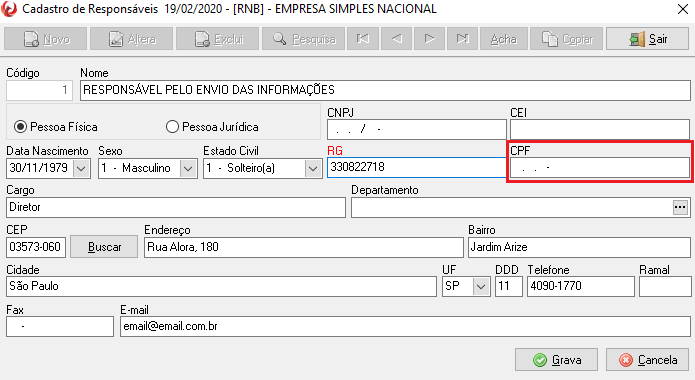Select the Pessoa Jurídica radio option
The height and width of the screenshot is (380, 695).
point(212,127)
